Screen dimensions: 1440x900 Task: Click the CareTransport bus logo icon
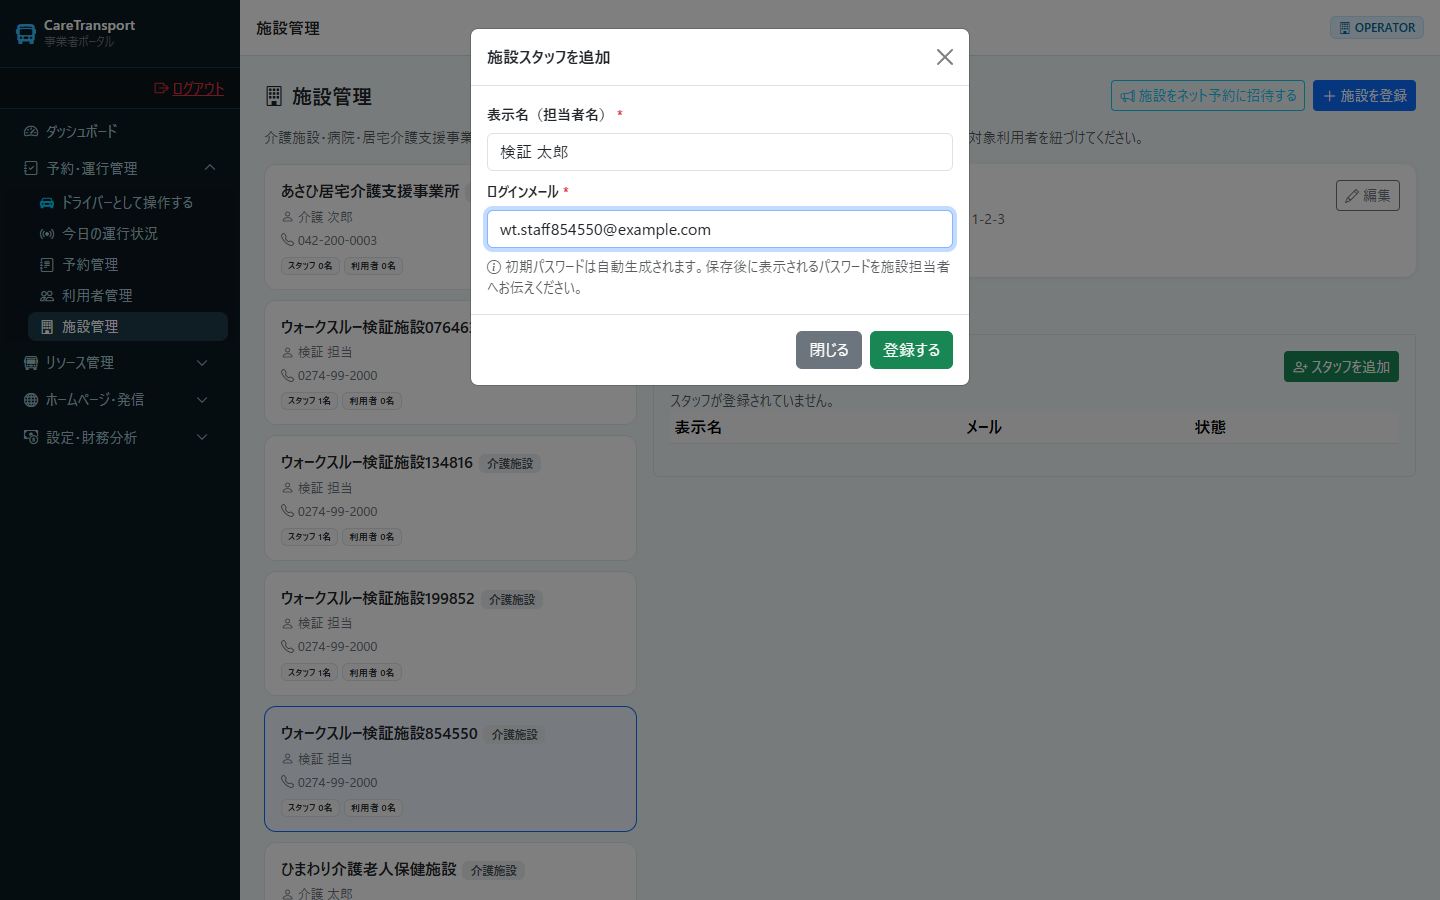click(x=26, y=33)
